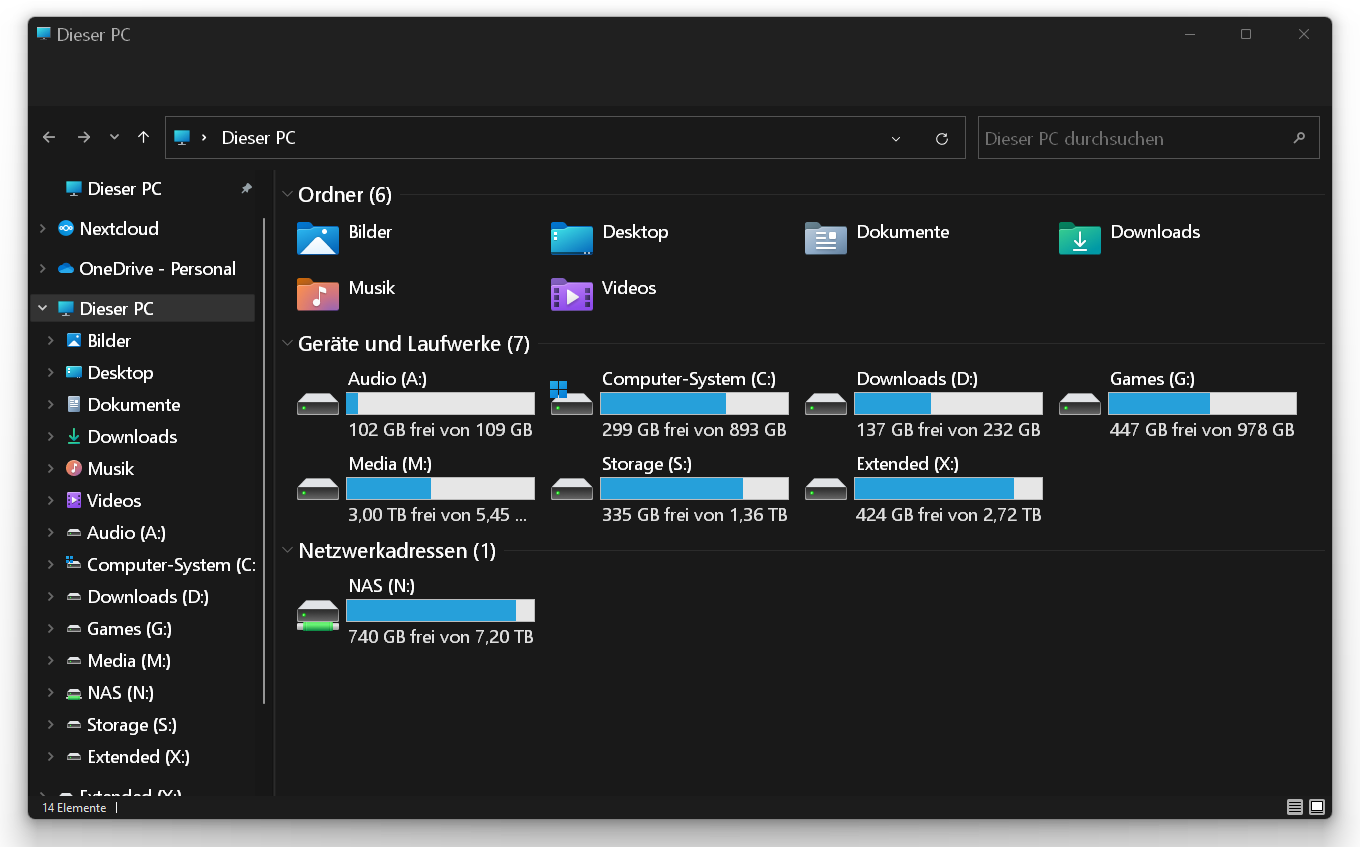
Task: Collapse the Ordner (6) group
Action: 287,195
